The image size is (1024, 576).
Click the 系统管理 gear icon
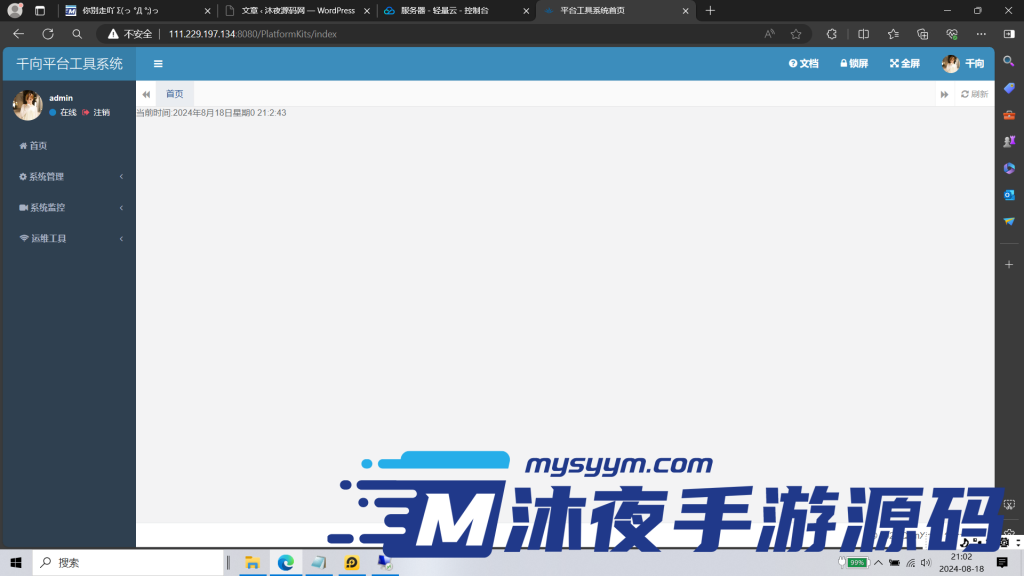22,176
